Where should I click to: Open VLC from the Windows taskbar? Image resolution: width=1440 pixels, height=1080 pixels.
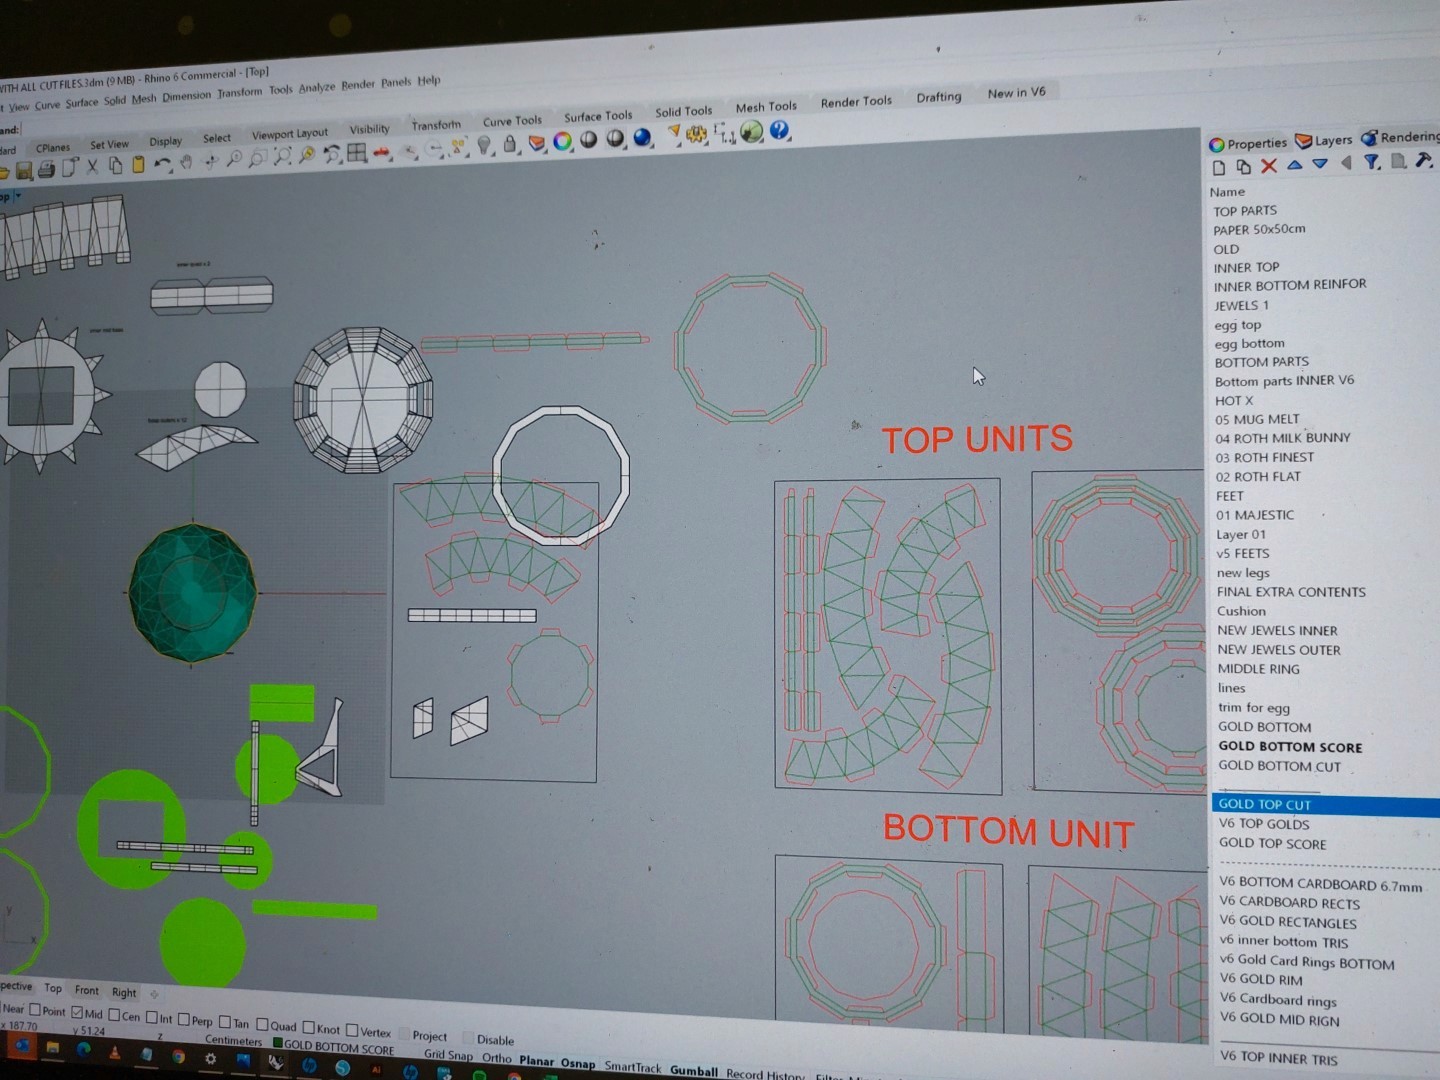click(114, 1052)
